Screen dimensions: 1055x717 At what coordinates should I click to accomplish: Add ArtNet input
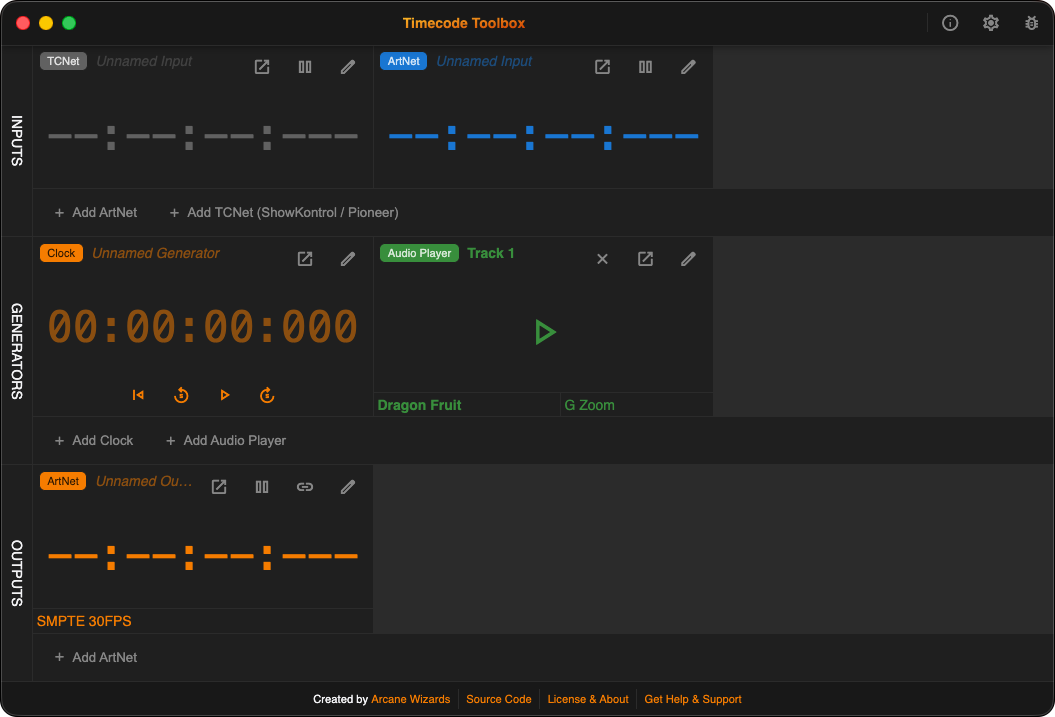click(96, 213)
